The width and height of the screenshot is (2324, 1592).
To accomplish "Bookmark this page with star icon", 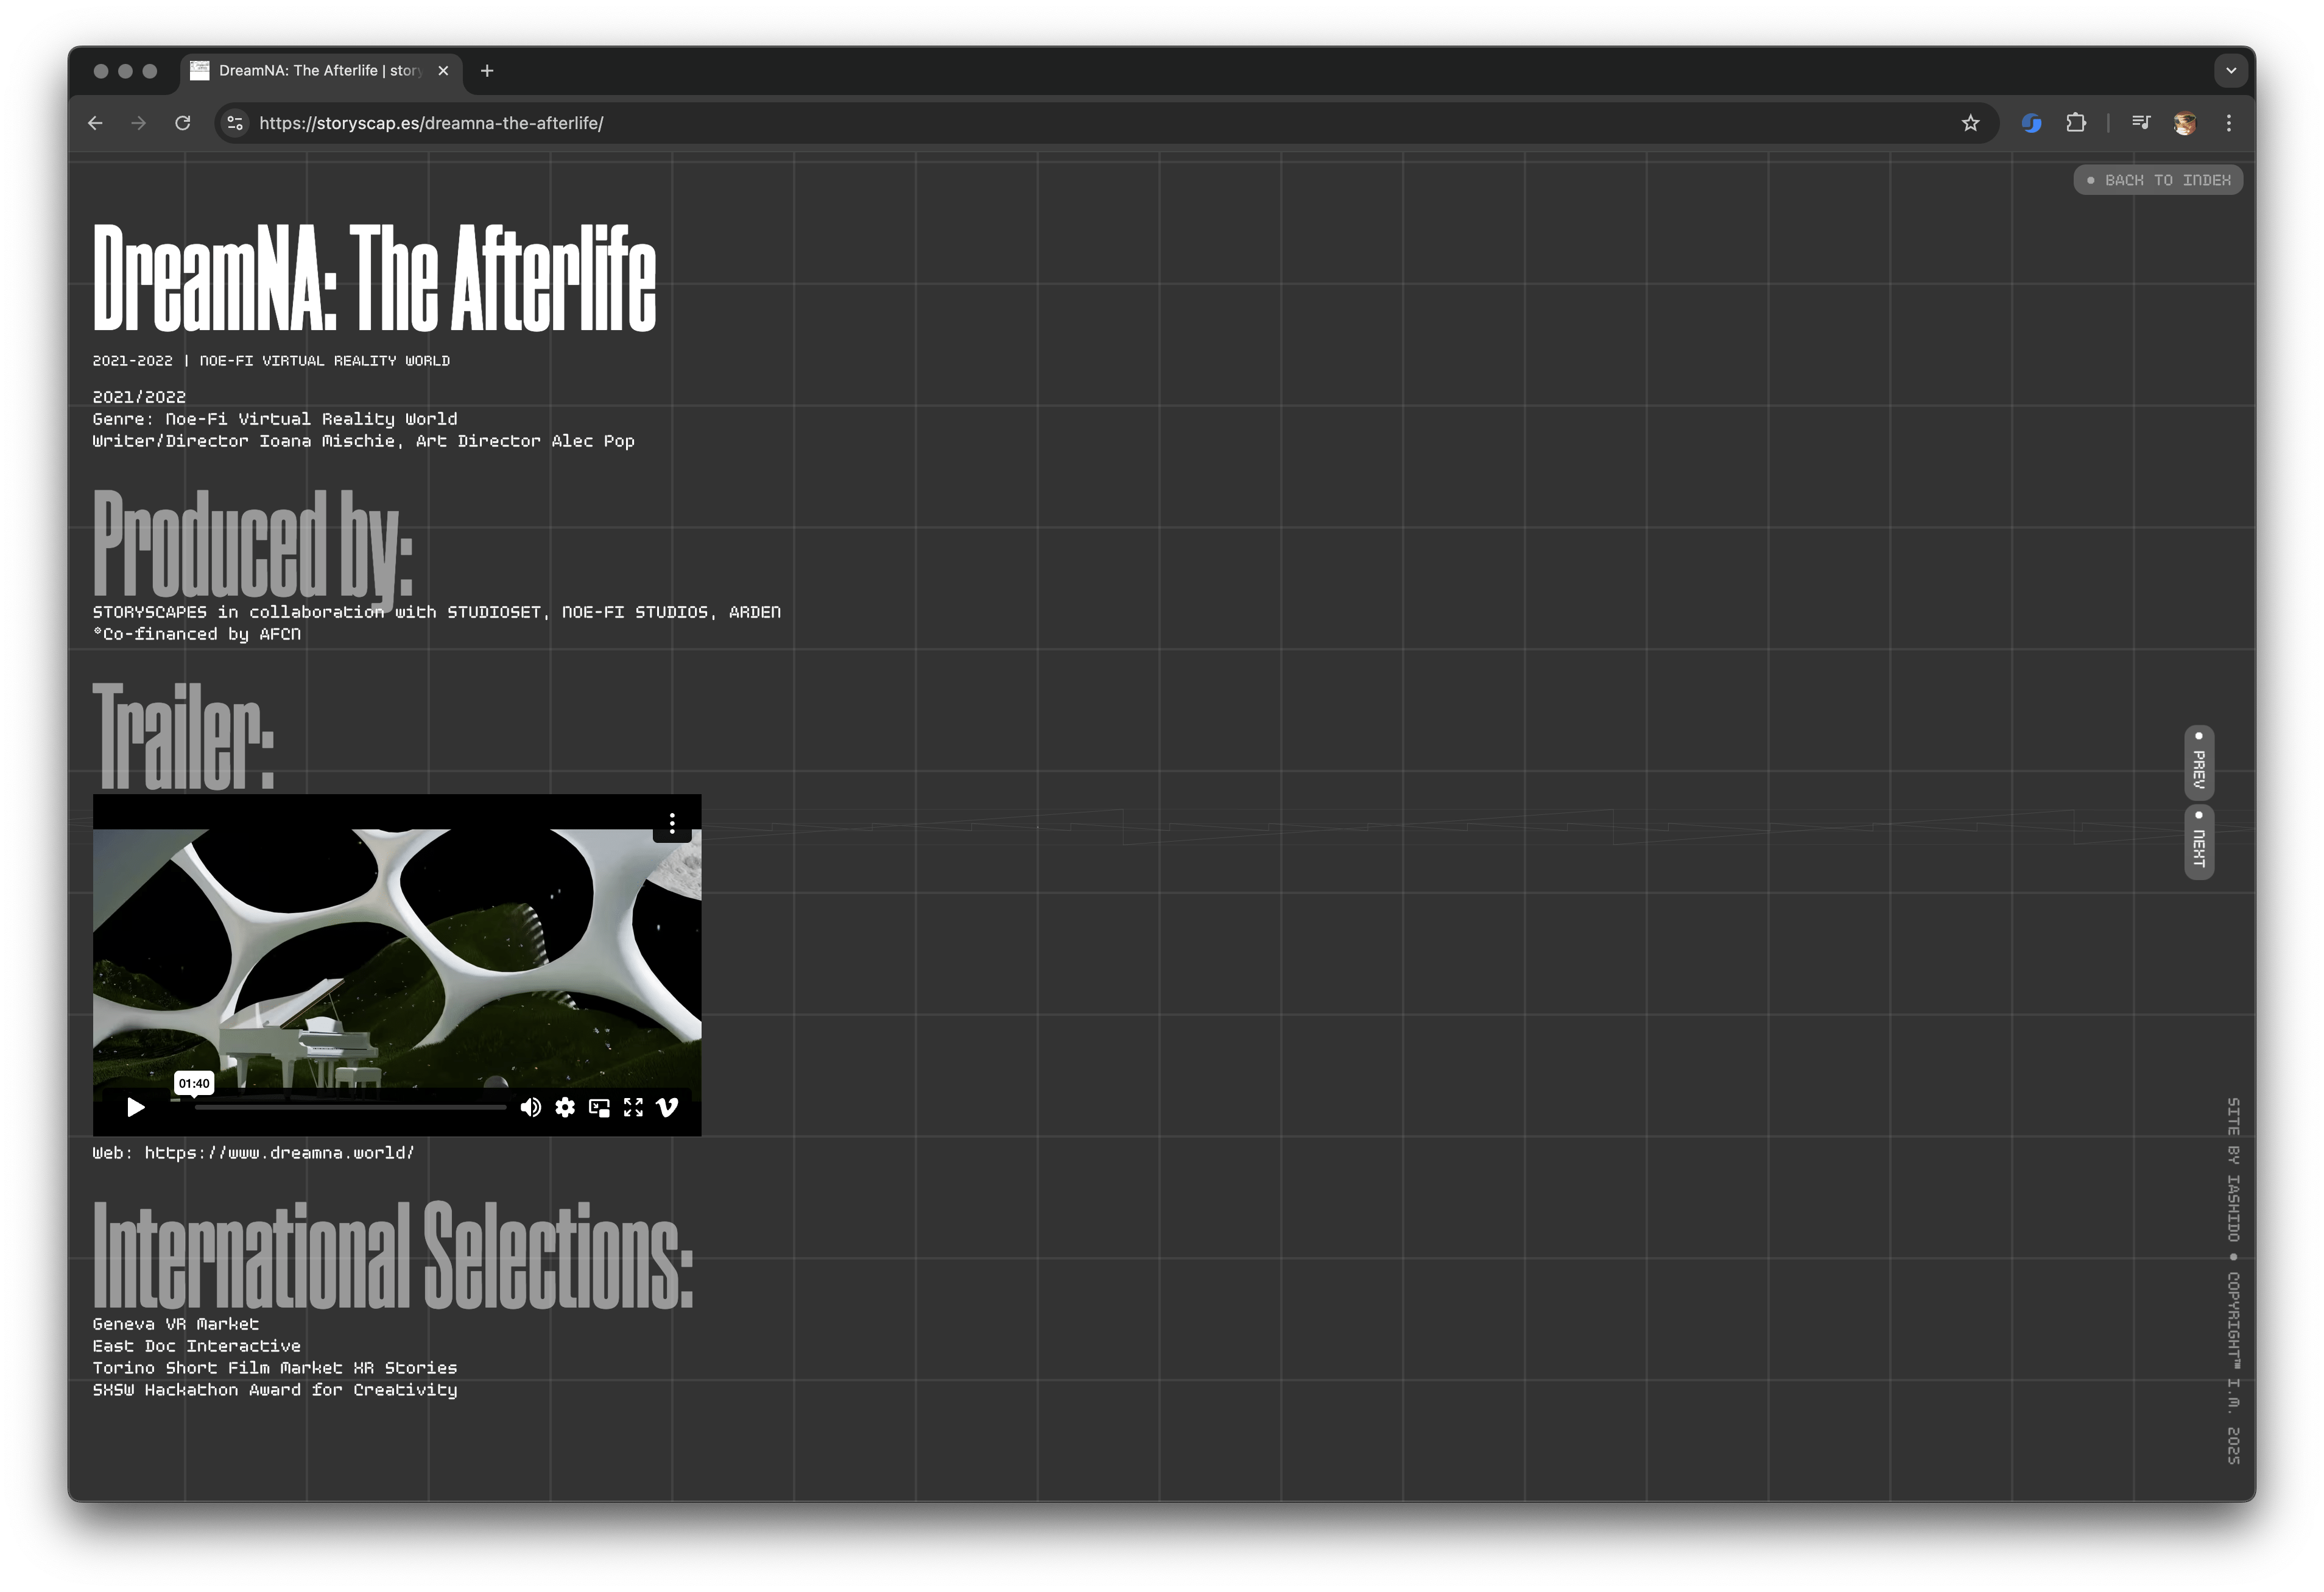I will (1970, 123).
